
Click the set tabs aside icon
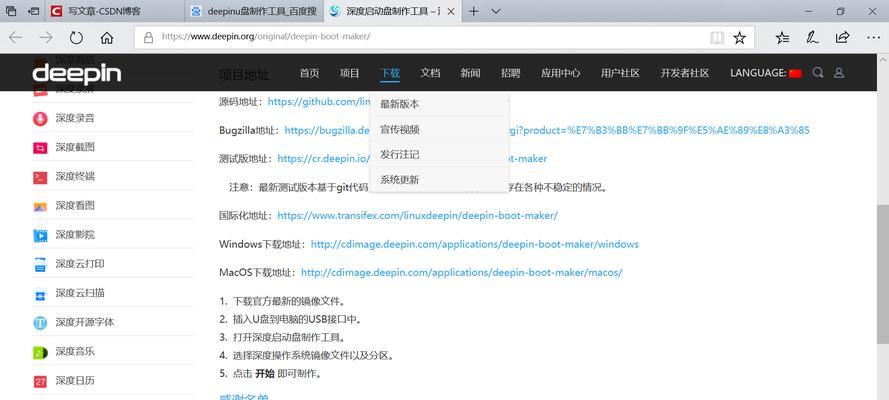[x=34, y=11]
